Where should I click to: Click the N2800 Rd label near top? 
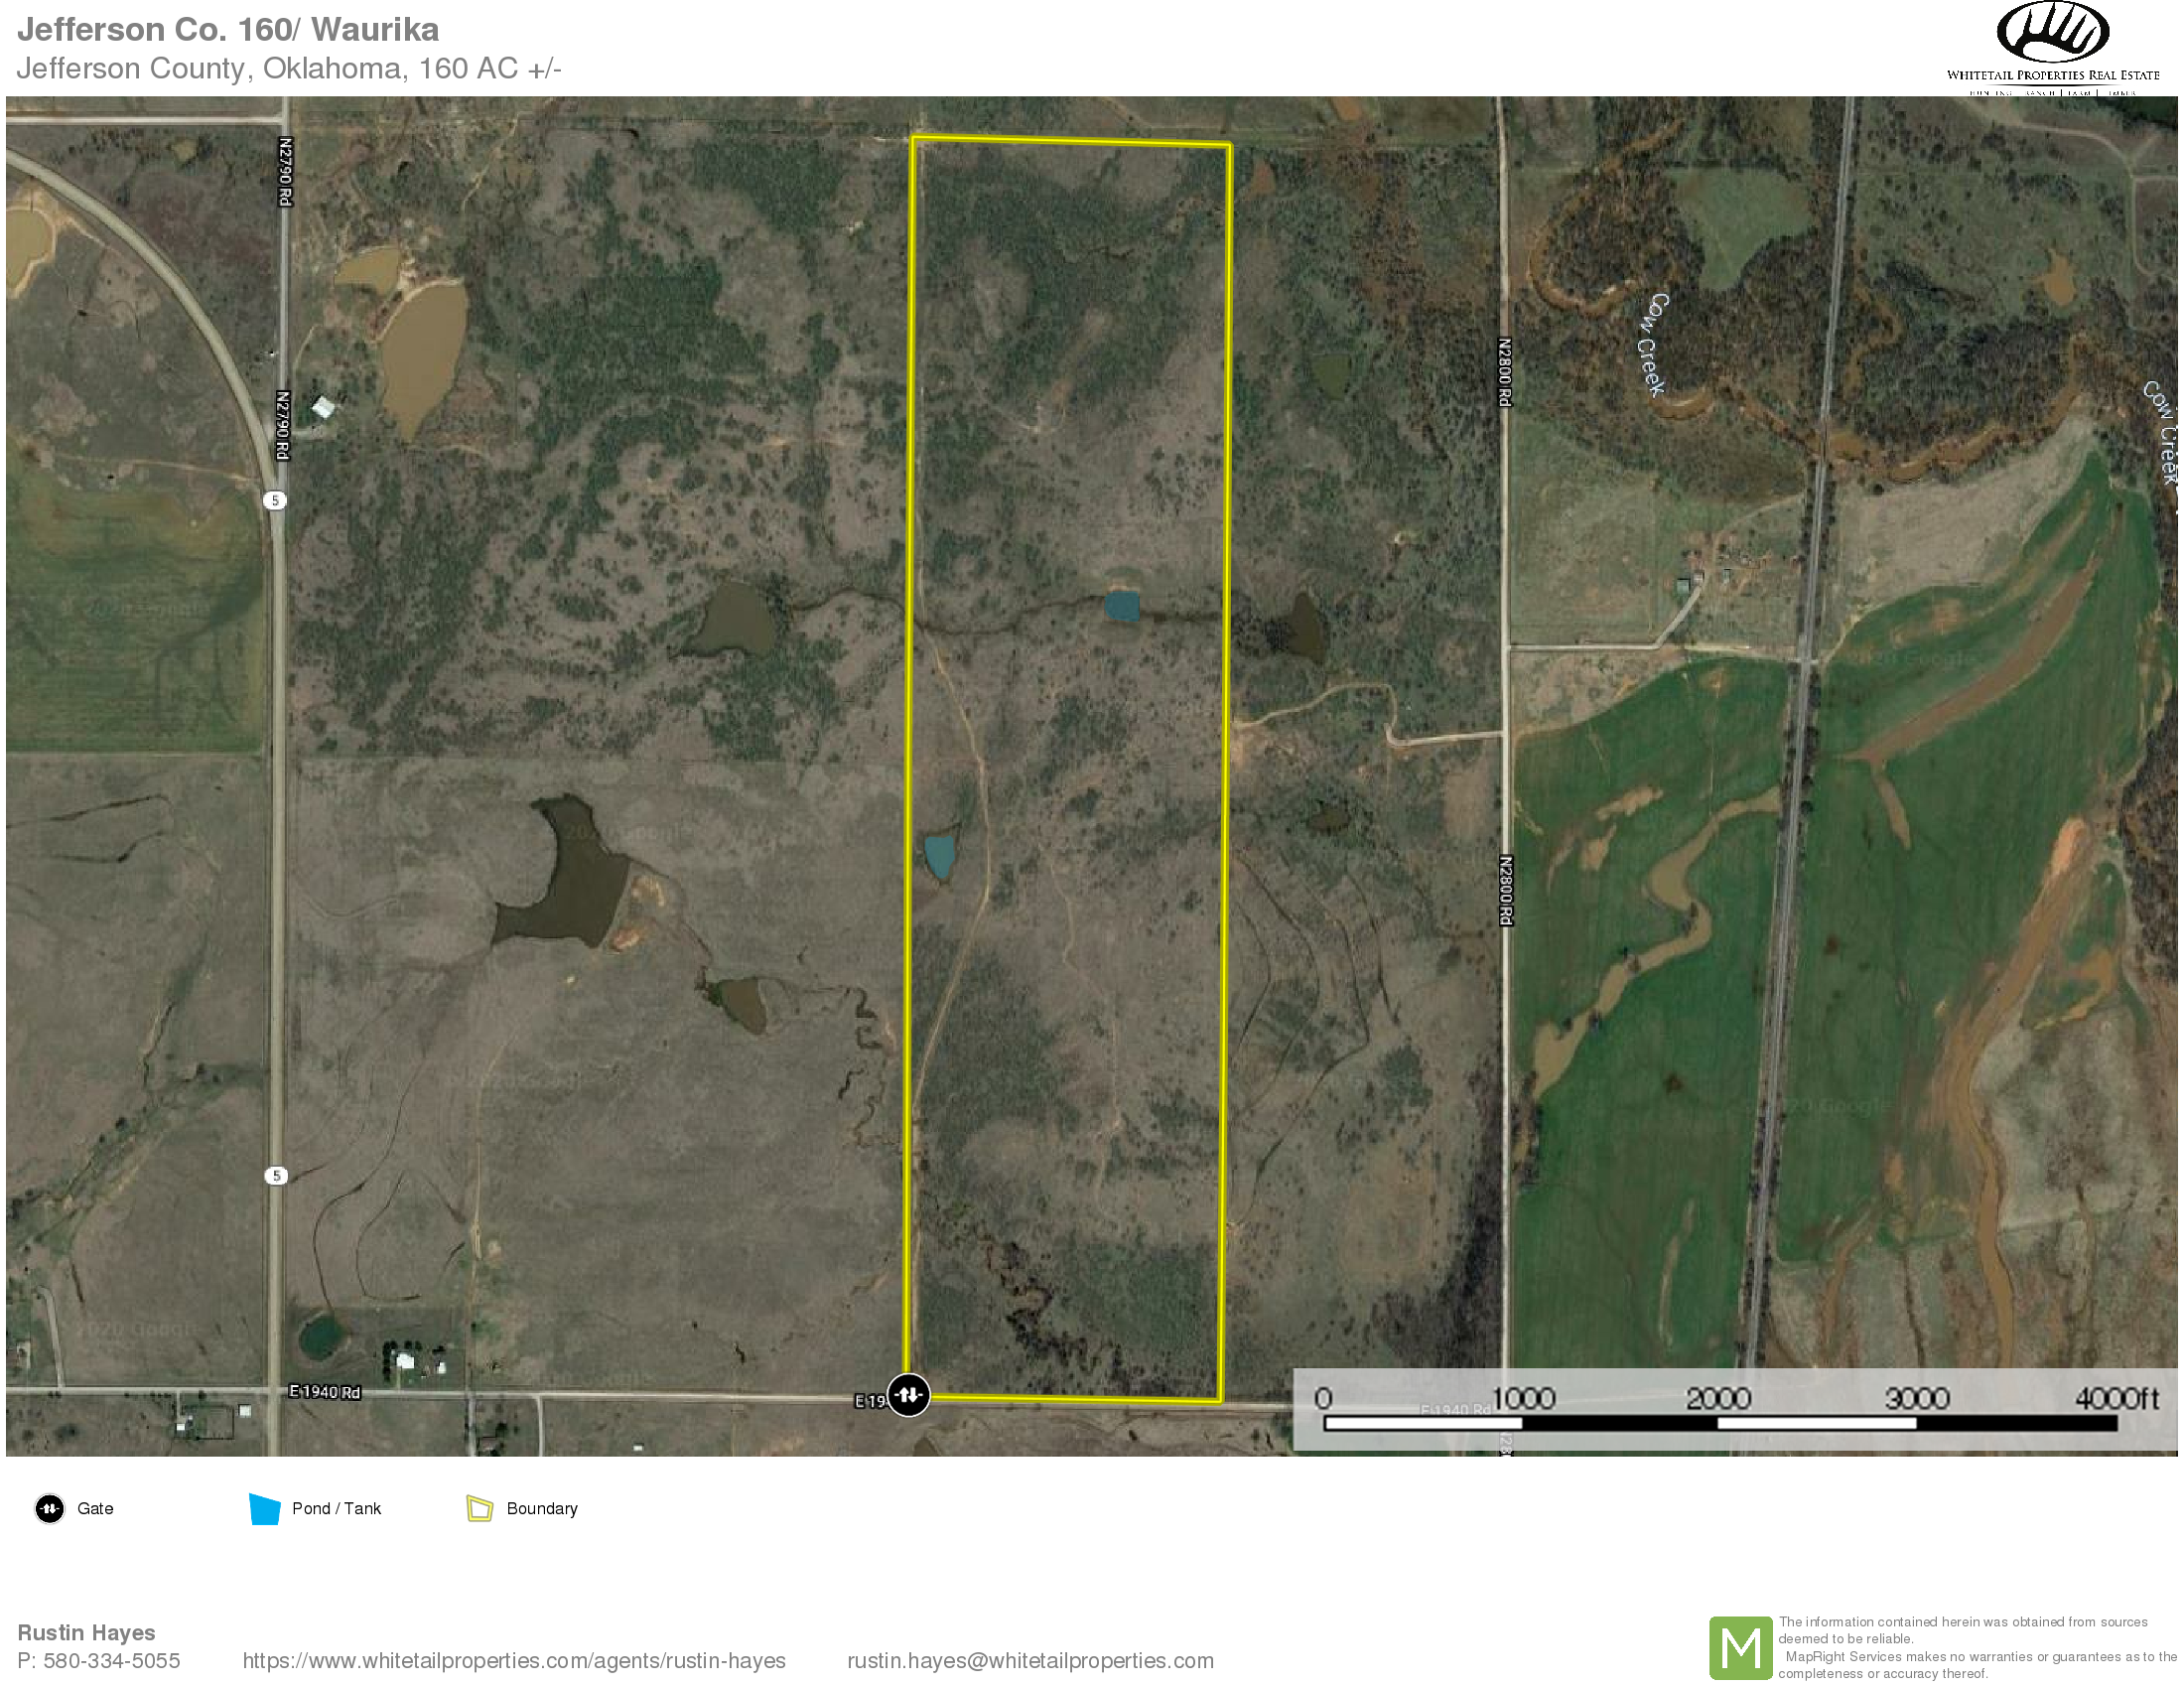(x=1504, y=372)
